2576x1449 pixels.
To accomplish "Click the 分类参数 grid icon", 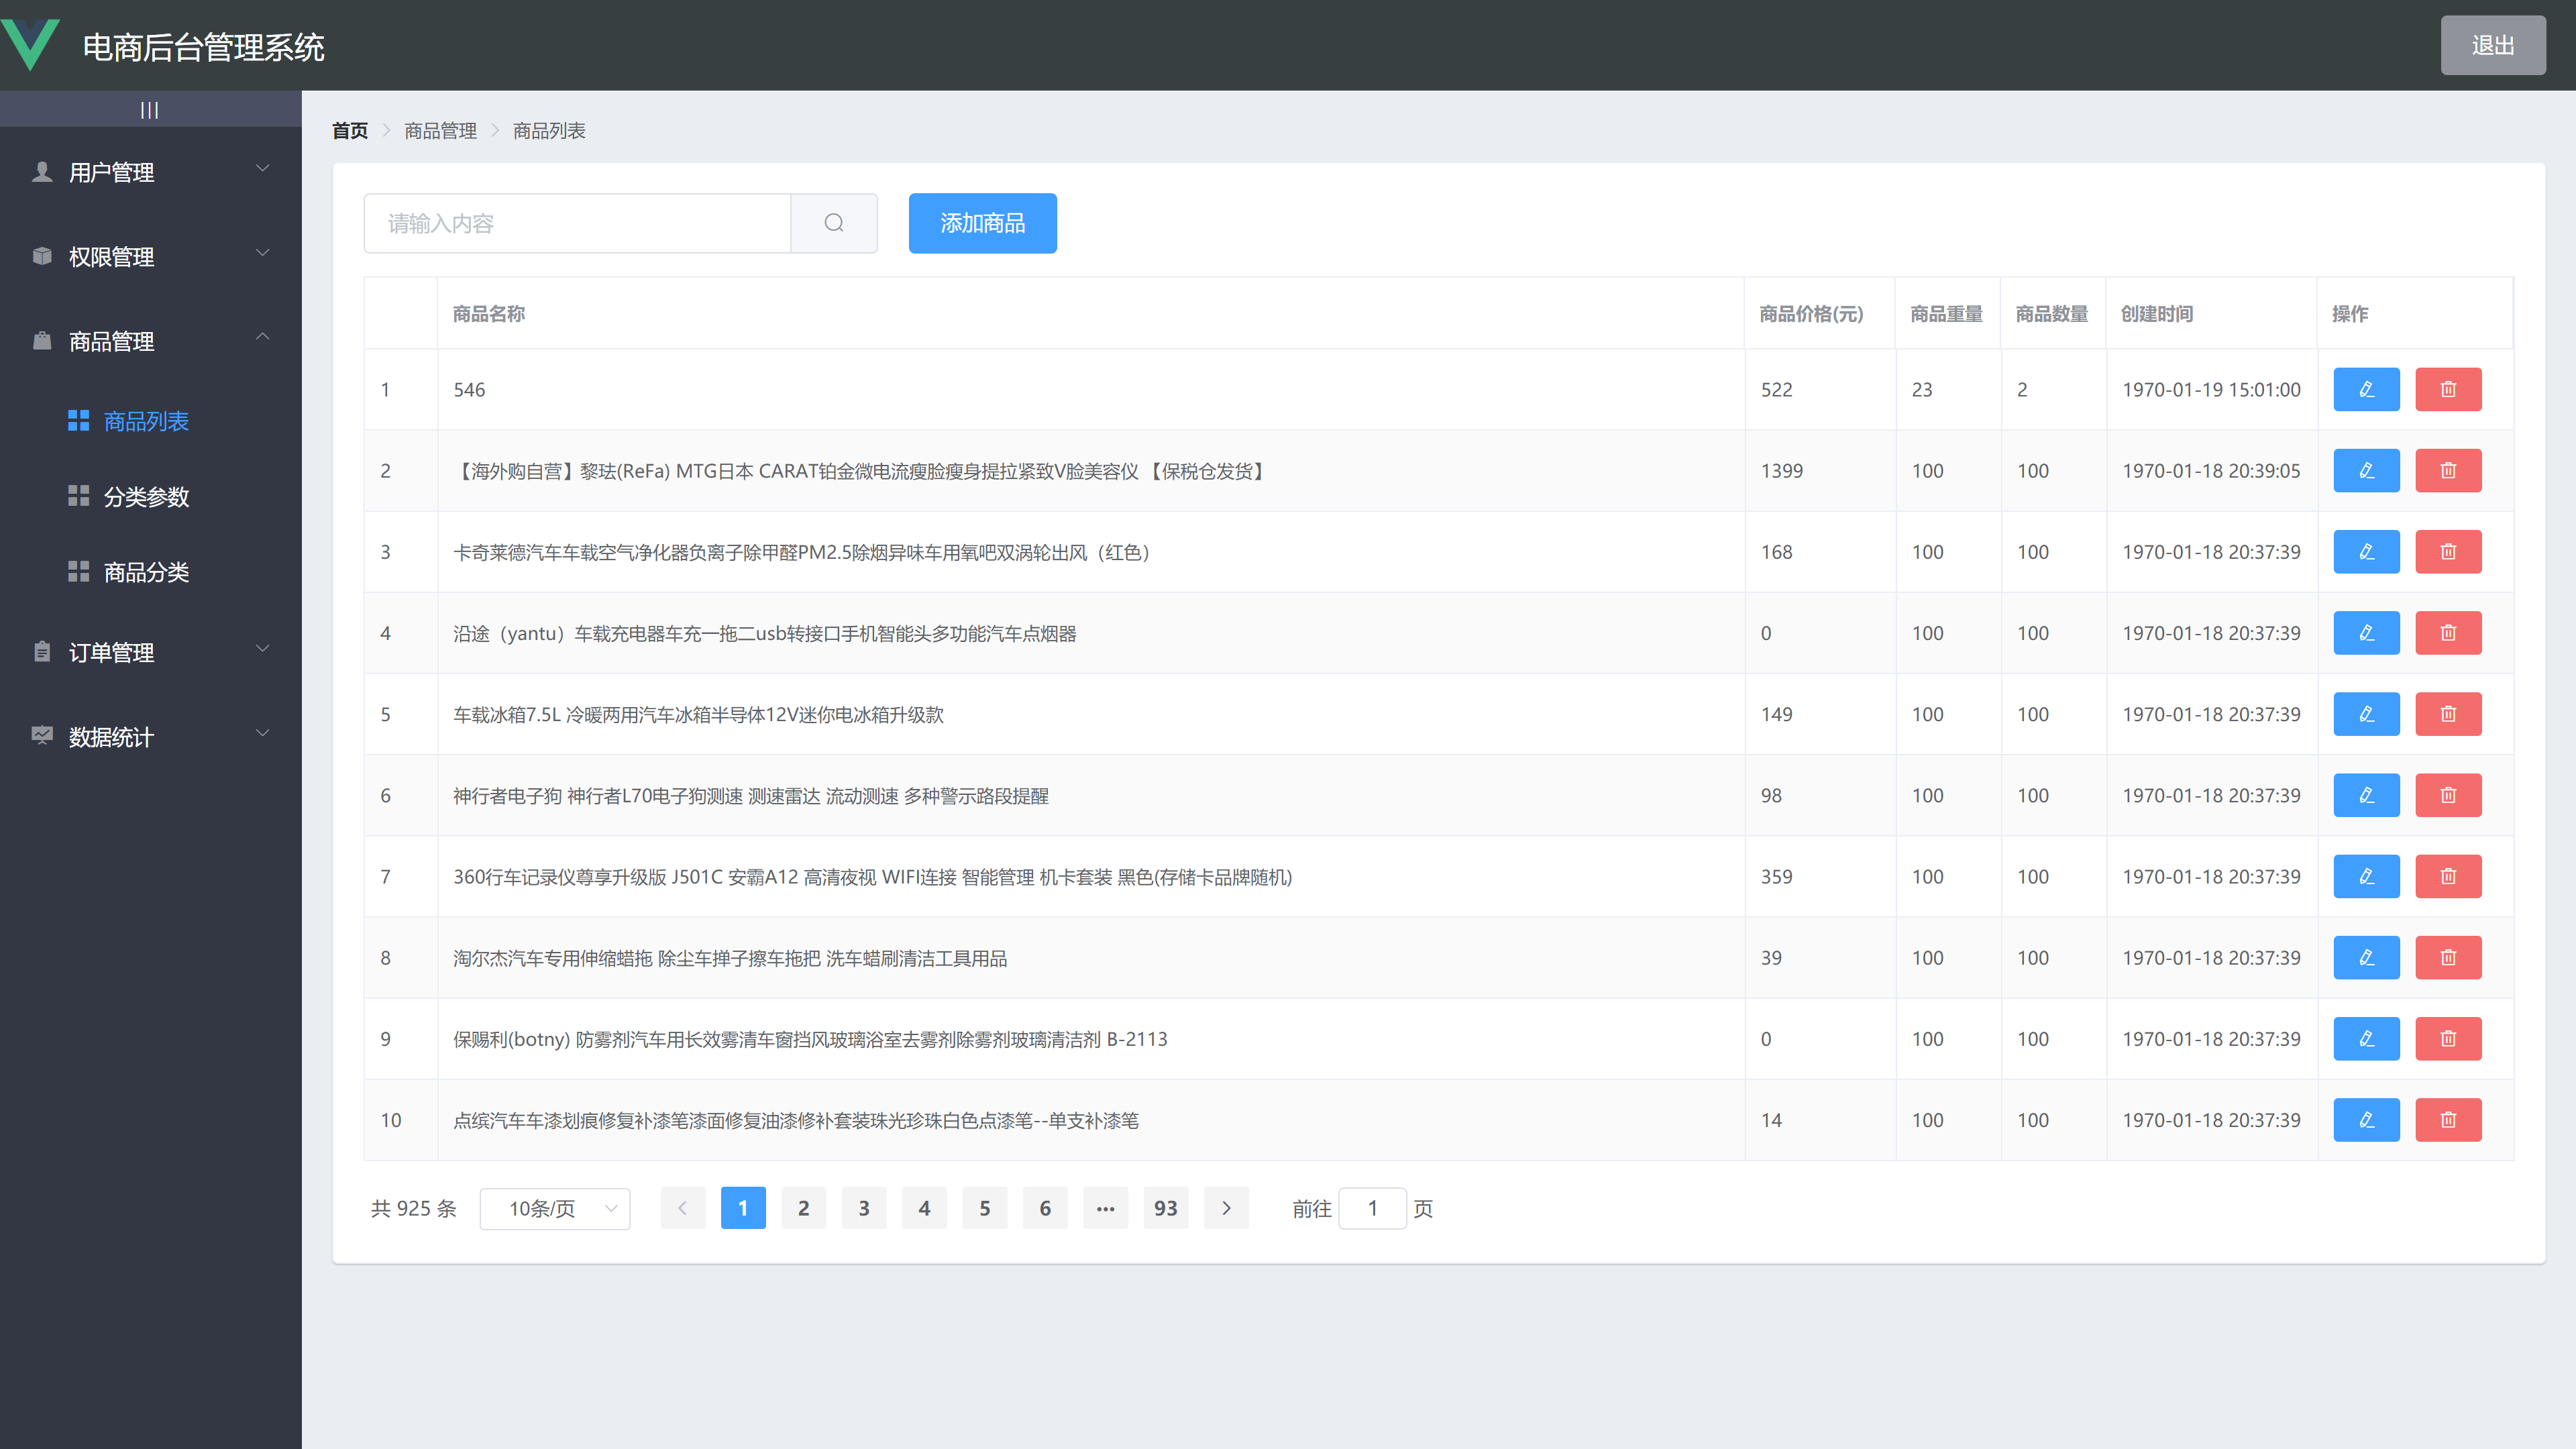I will click(79, 496).
